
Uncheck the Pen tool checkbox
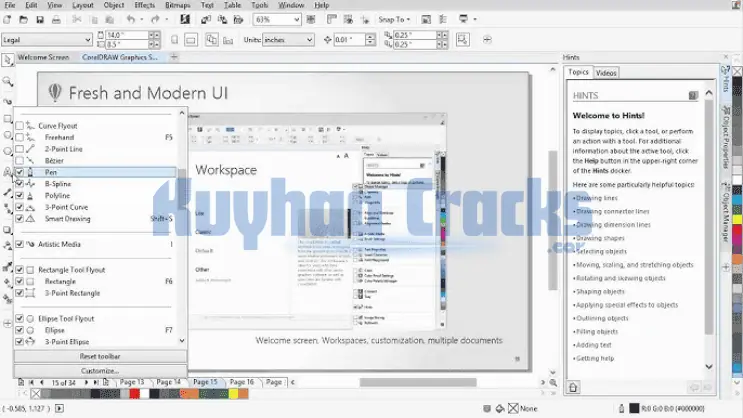20,172
